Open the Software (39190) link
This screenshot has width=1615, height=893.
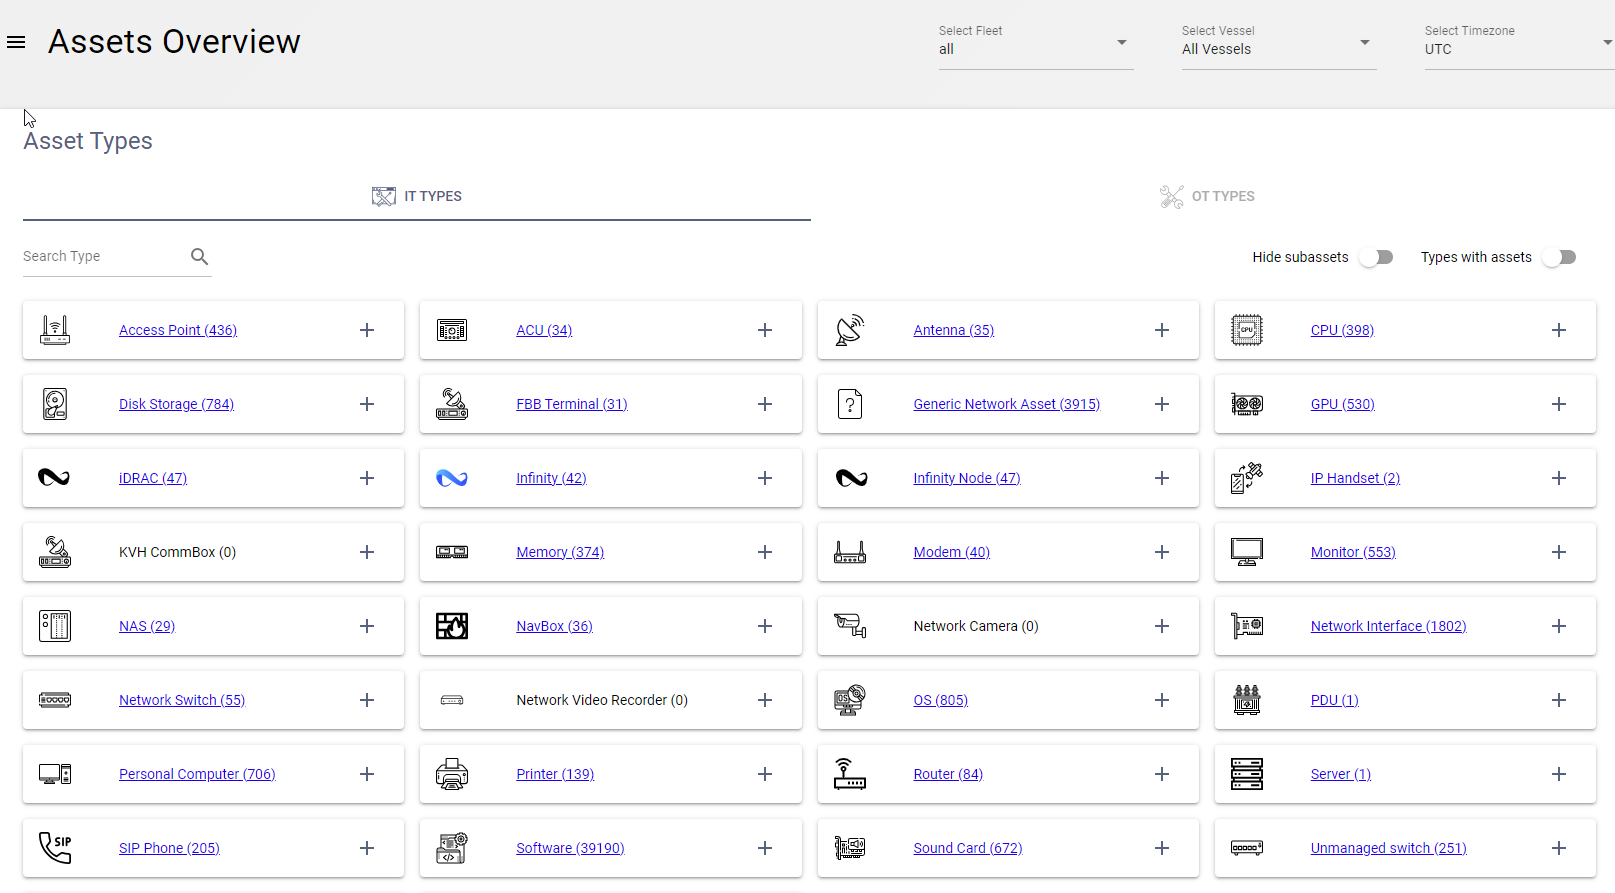pos(570,848)
